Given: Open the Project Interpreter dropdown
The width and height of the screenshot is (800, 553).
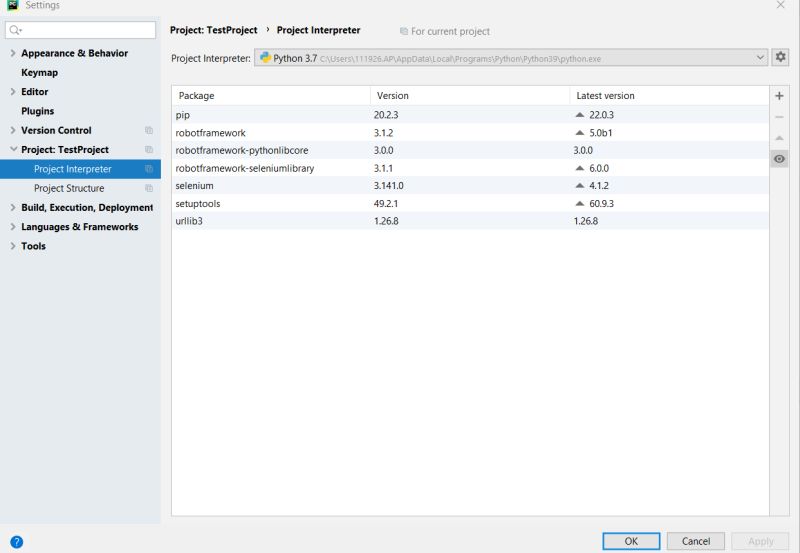Looking at the screenshot, I should (760, 58).
